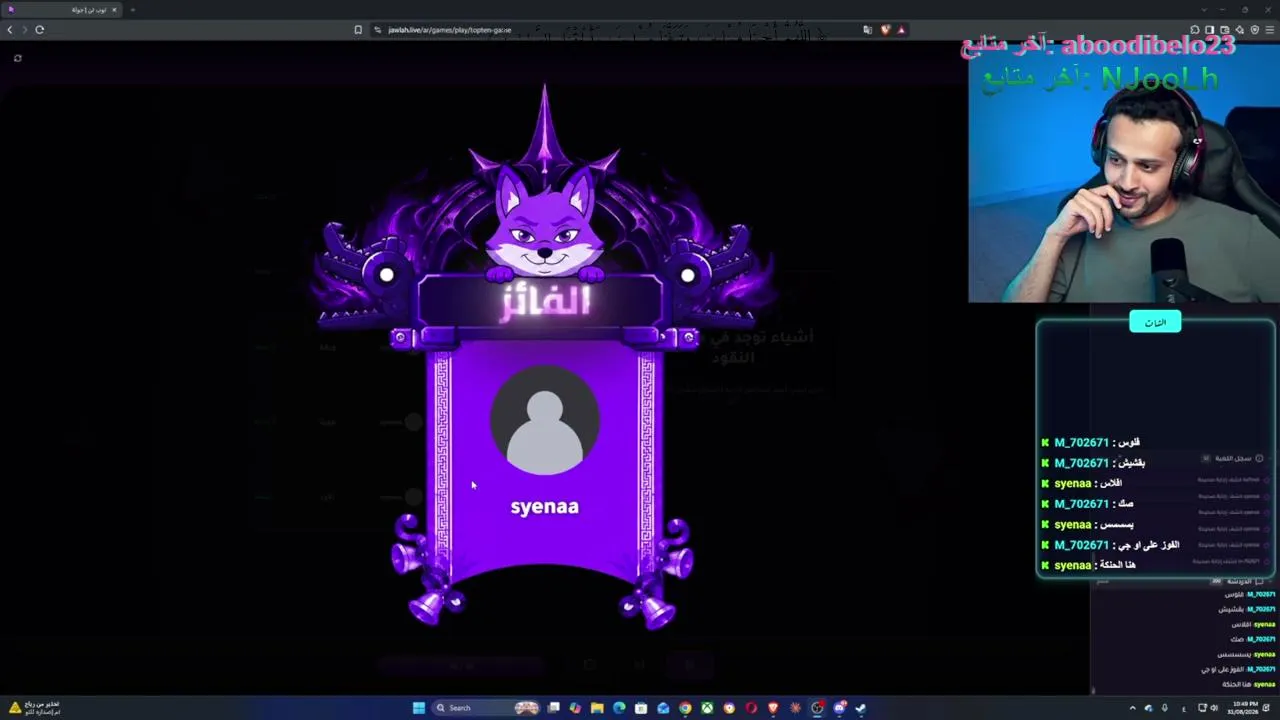This screenshot has height=720, width=1280.
Task: Open Discord from the taskbar
Action: click(839, 708)
